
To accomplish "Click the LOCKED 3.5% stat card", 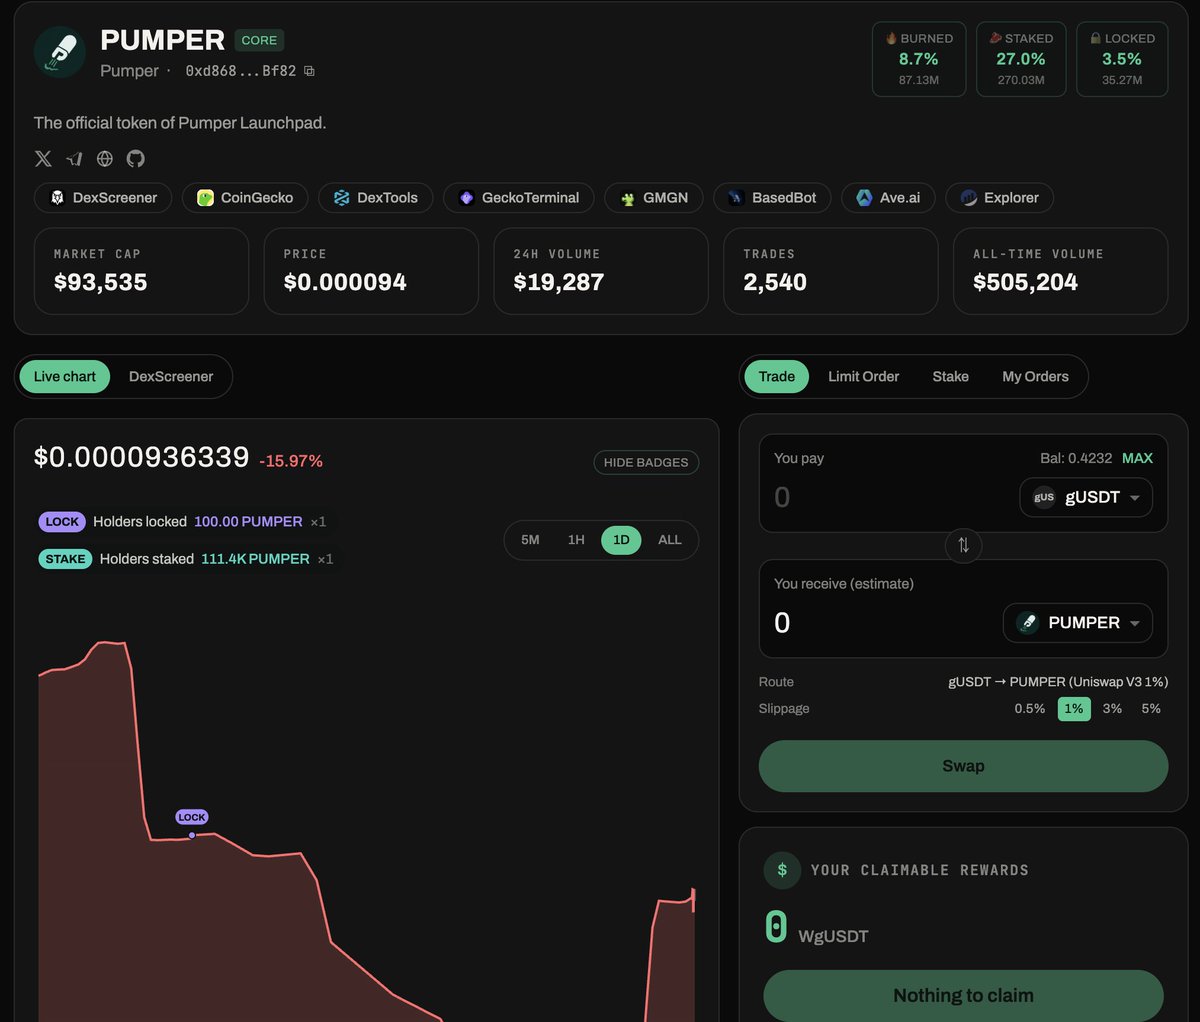I will tap(1122, 59).
